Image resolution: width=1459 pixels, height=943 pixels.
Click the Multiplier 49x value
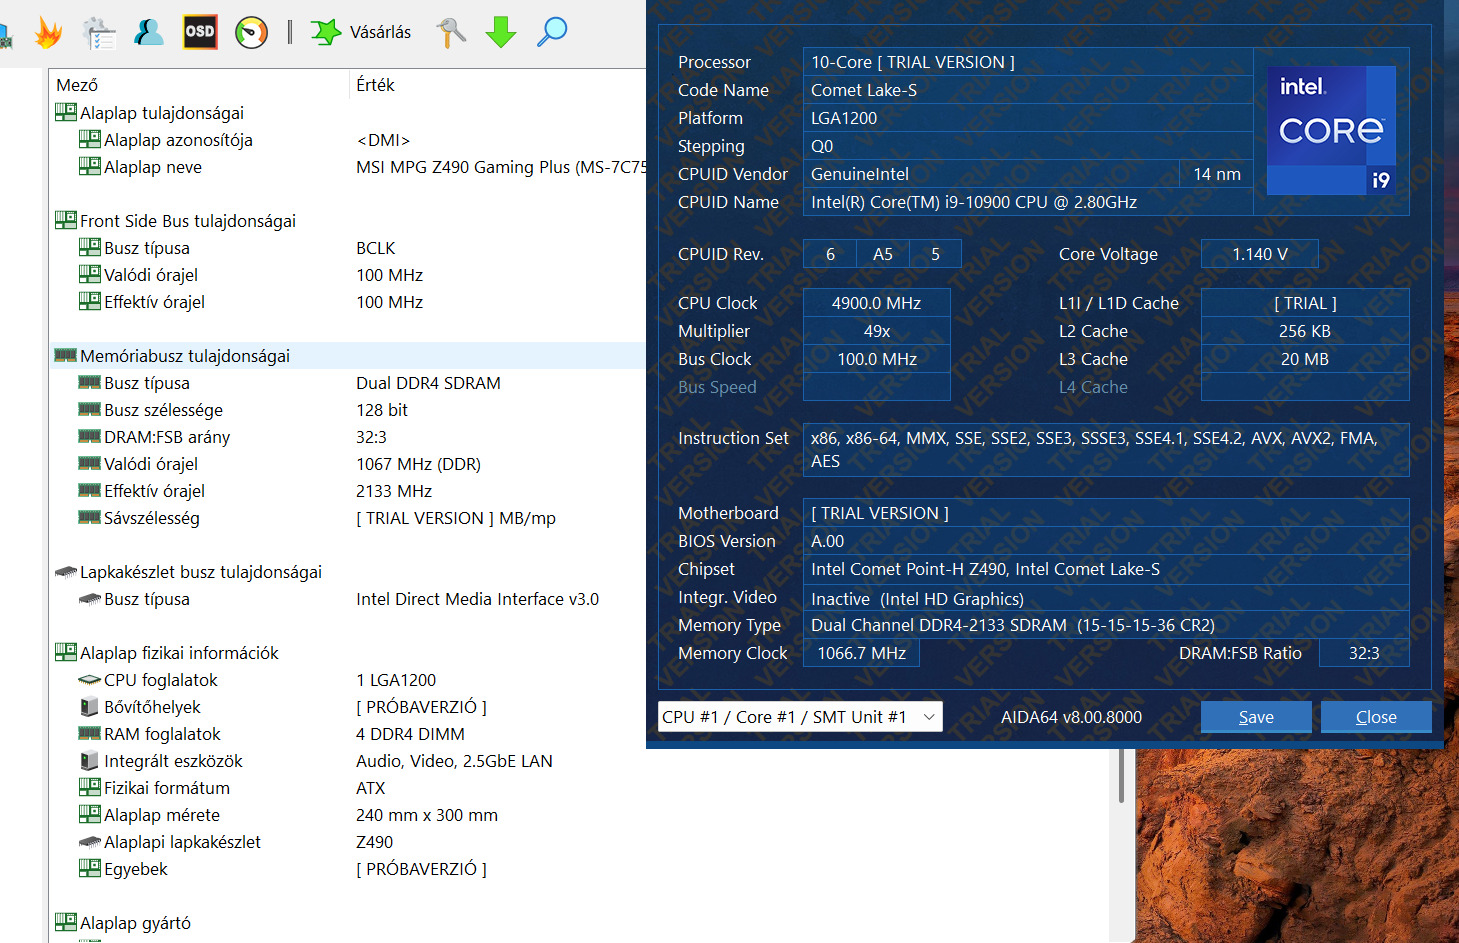[x=877, y=331]
